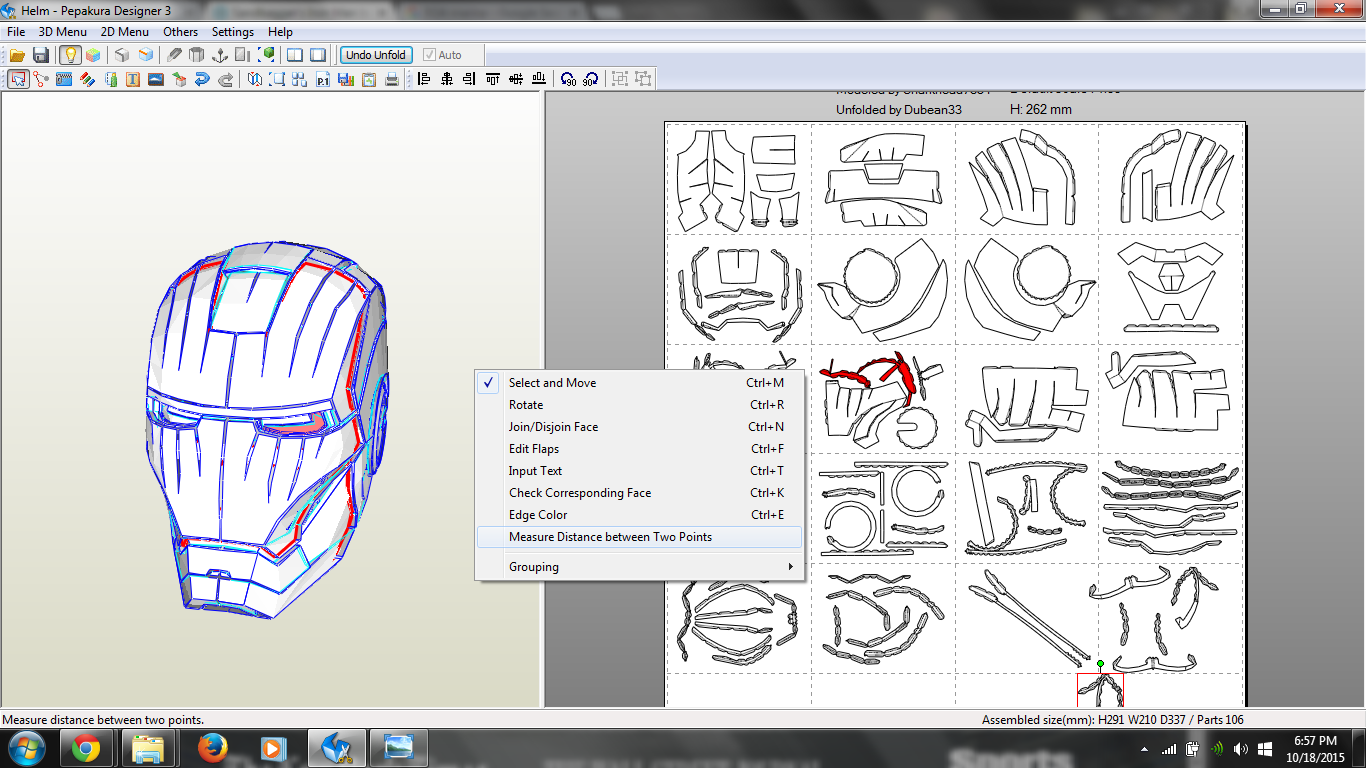Select the T Input Text tool
The image size is (1366, 768).
[133, 79]
